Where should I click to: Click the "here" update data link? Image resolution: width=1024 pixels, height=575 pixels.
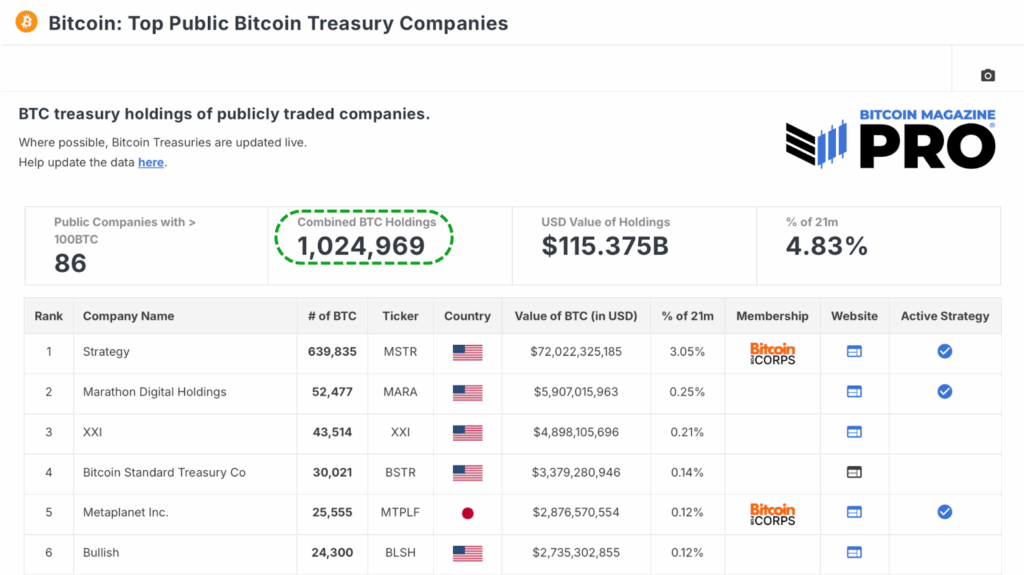pos(151,162)
